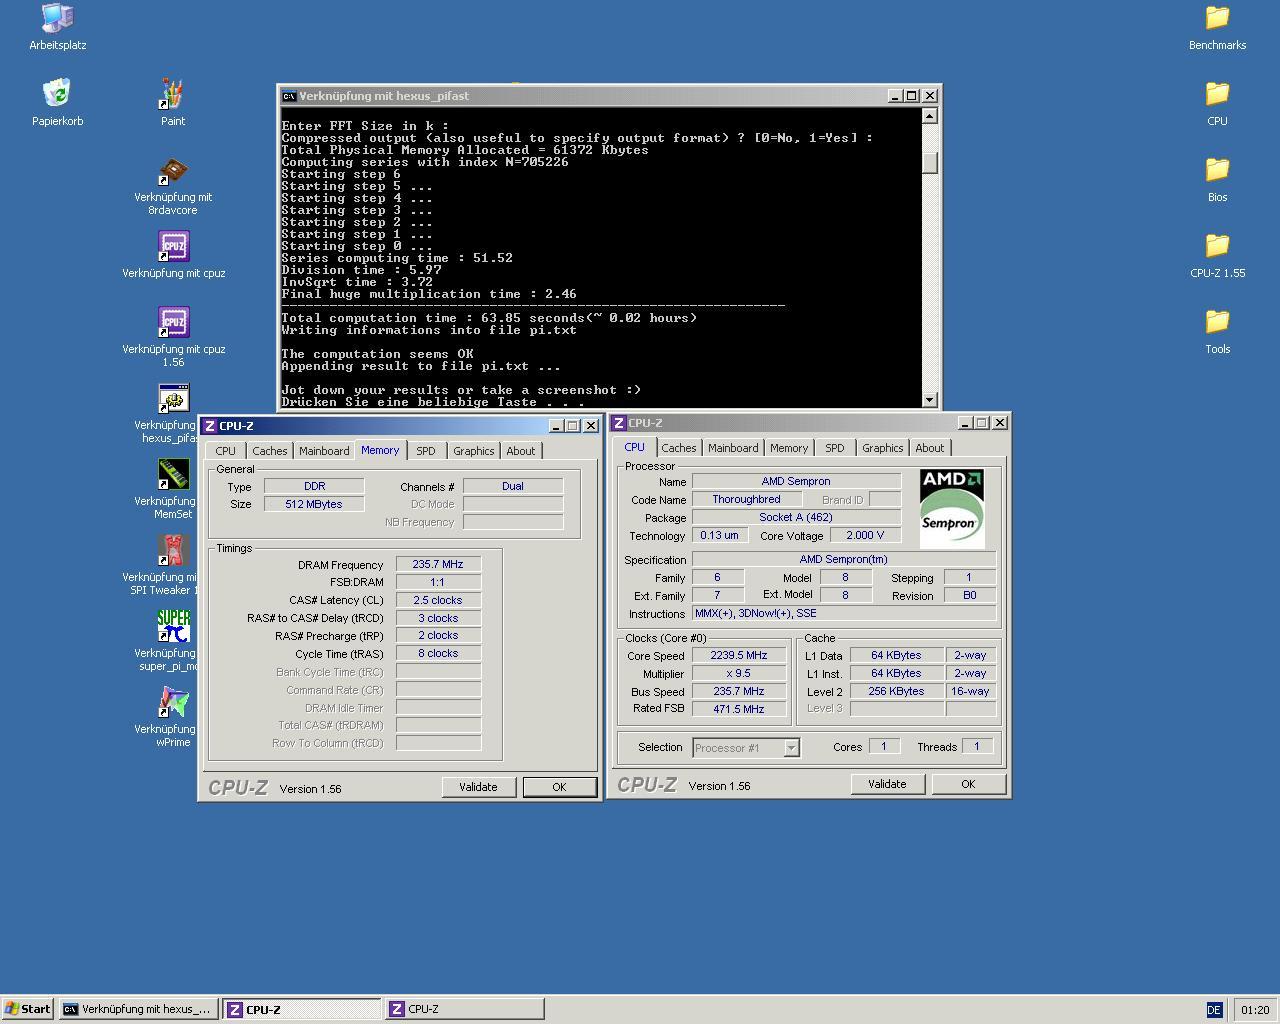Open Graphics tab in right CPU-Z window
Image resolution: width=1280 pixels, height=1024 pixels.
tap(882, 448)
